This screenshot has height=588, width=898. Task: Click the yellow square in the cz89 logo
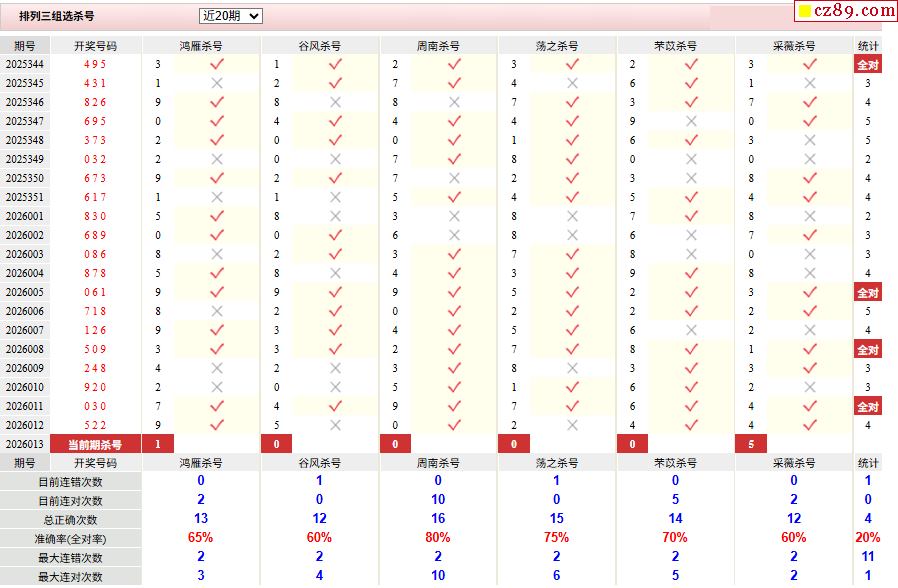click(803, 11)
